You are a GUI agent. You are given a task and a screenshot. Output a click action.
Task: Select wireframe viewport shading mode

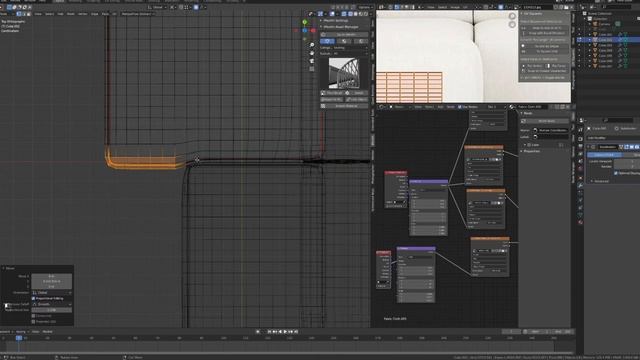pyautogui.click(x=350, y=14)
